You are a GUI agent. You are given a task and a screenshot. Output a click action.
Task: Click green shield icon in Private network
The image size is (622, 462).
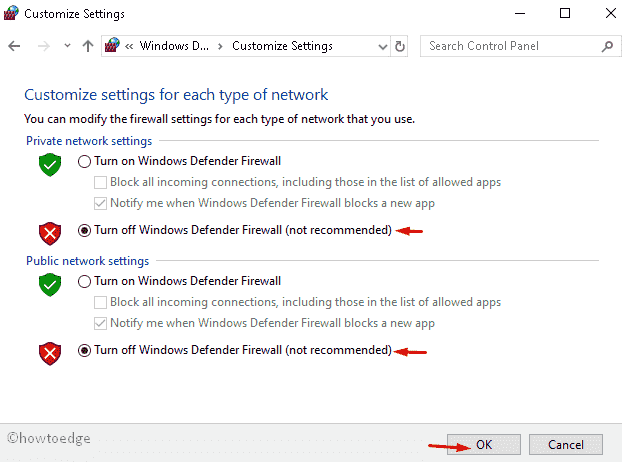point(50,165)
